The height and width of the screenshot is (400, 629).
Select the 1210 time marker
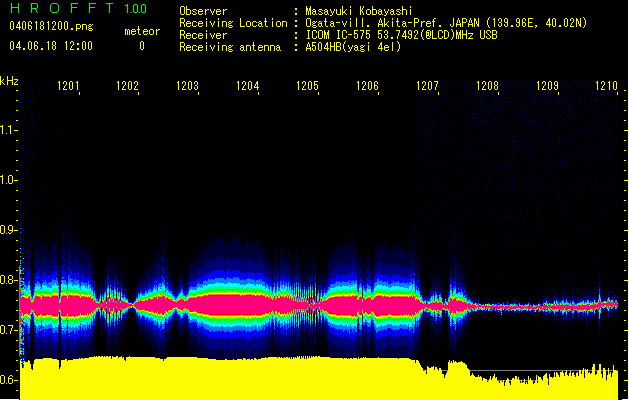tap(606, 87)
